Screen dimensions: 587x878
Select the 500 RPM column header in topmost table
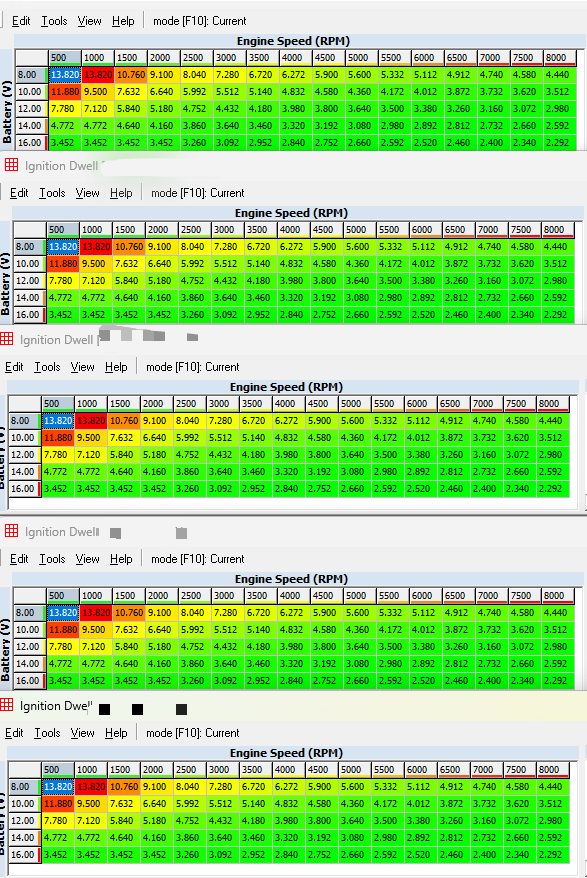64,58
